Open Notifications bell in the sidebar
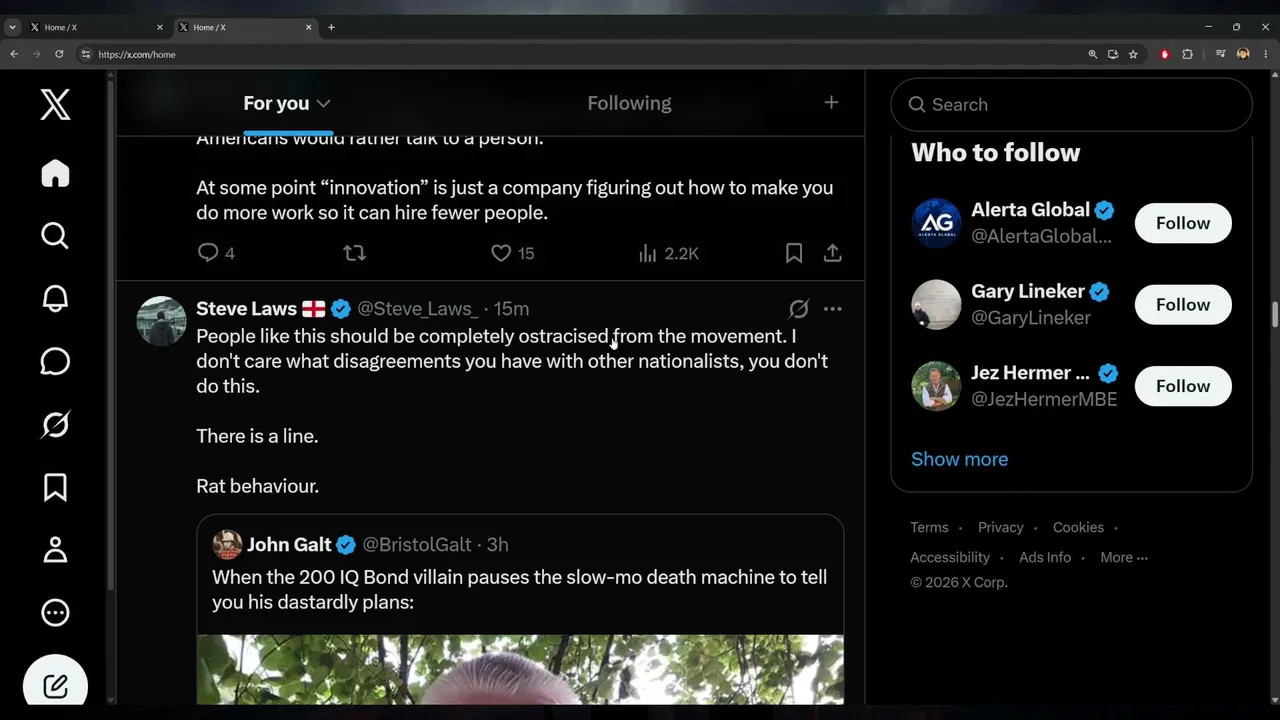Viewport: 1280px width, 720px height. pos(55,298)
